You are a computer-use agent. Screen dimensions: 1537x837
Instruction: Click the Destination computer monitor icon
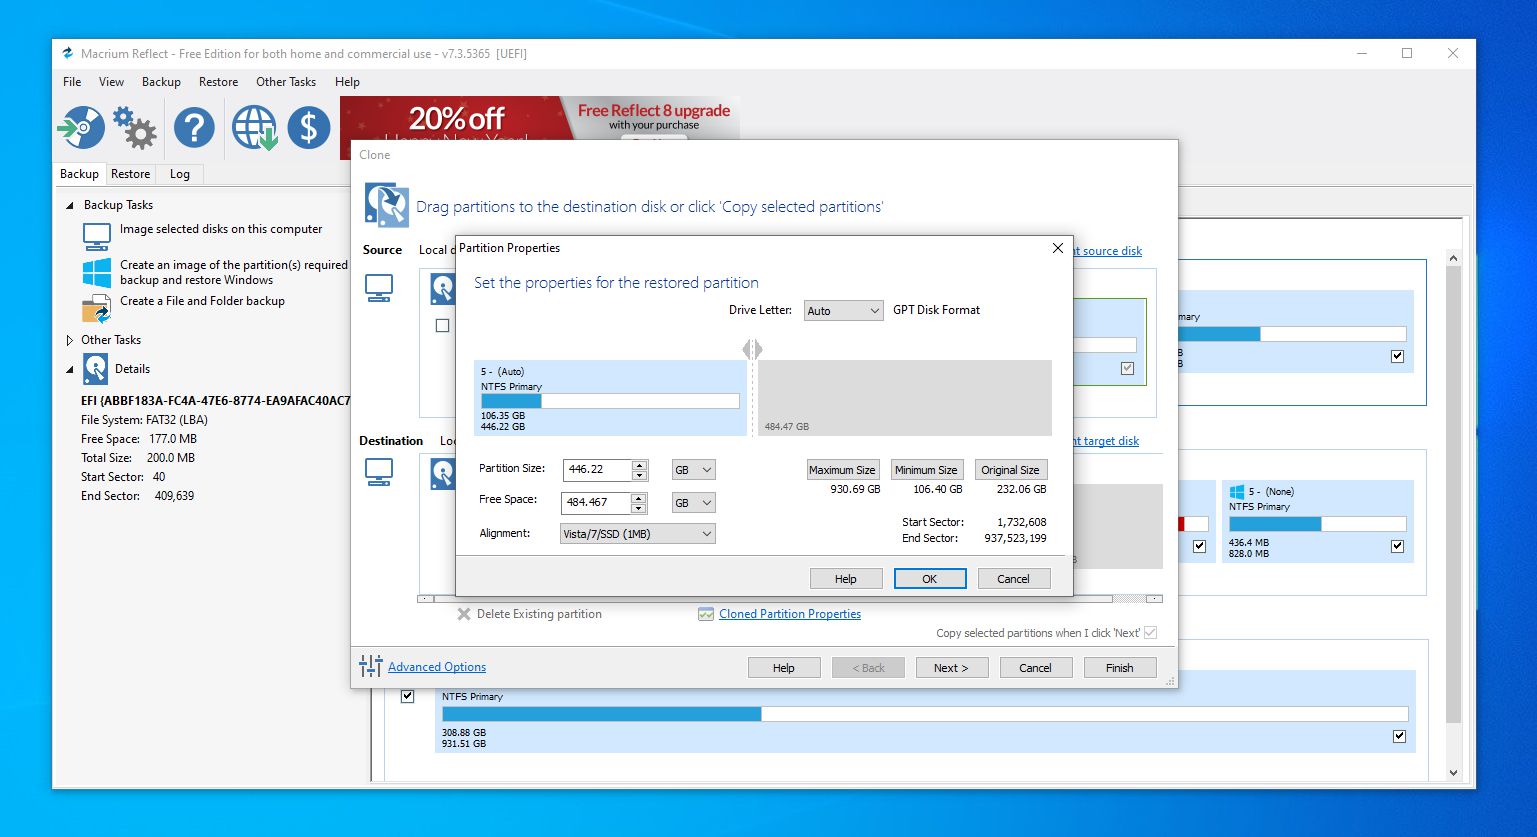(379, 471)
